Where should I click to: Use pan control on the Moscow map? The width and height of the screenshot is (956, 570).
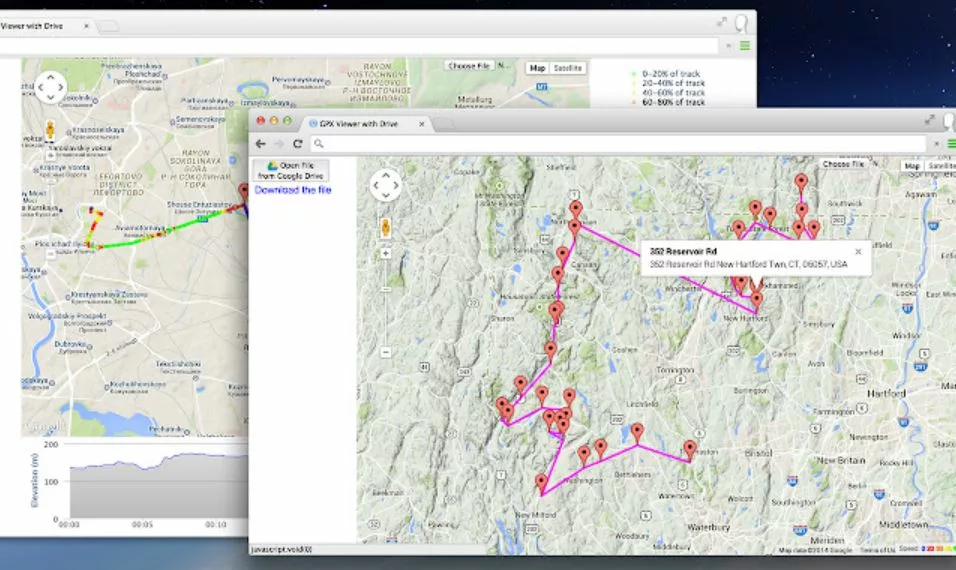[x=50, y=87]
